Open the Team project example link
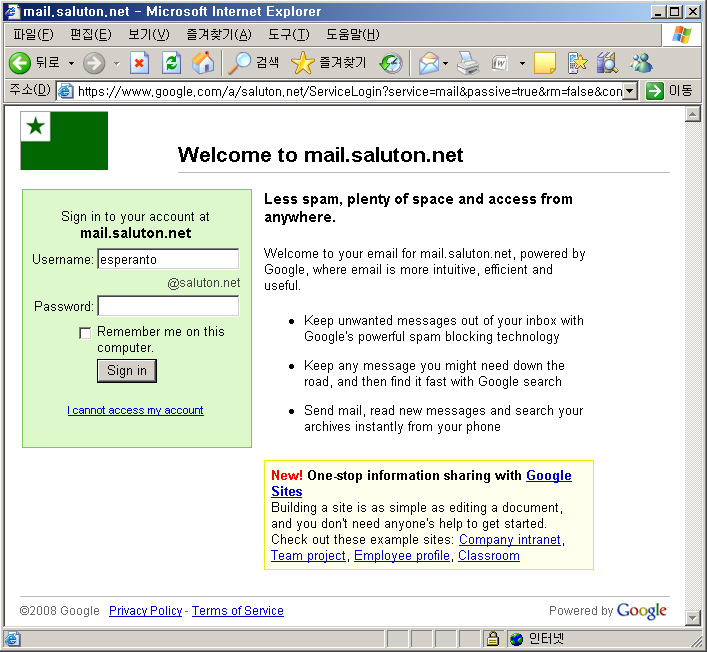 [x=308, y=556]
